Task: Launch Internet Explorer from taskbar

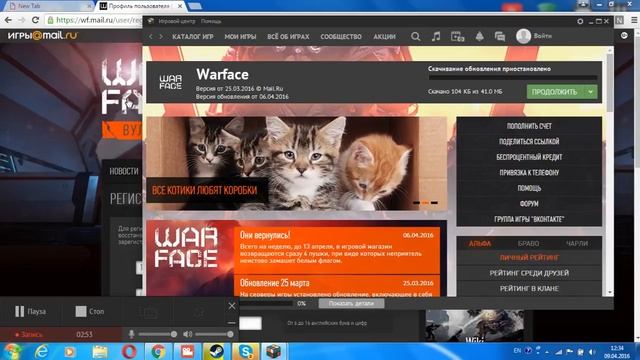Action: click(x=41, y=351)
